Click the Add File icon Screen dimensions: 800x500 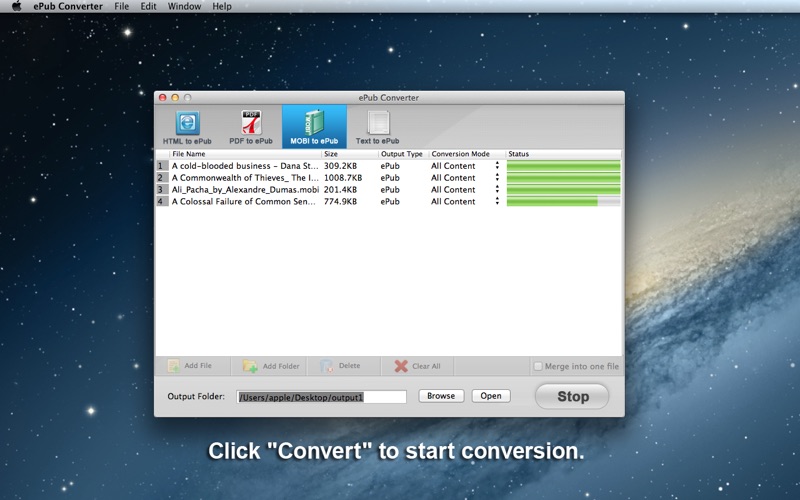pos(174,366)
